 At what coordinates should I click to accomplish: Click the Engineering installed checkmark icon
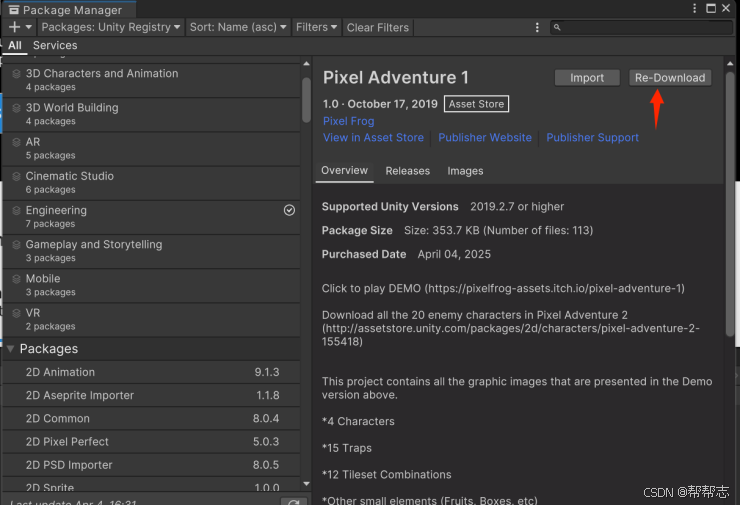coord(289,210)
